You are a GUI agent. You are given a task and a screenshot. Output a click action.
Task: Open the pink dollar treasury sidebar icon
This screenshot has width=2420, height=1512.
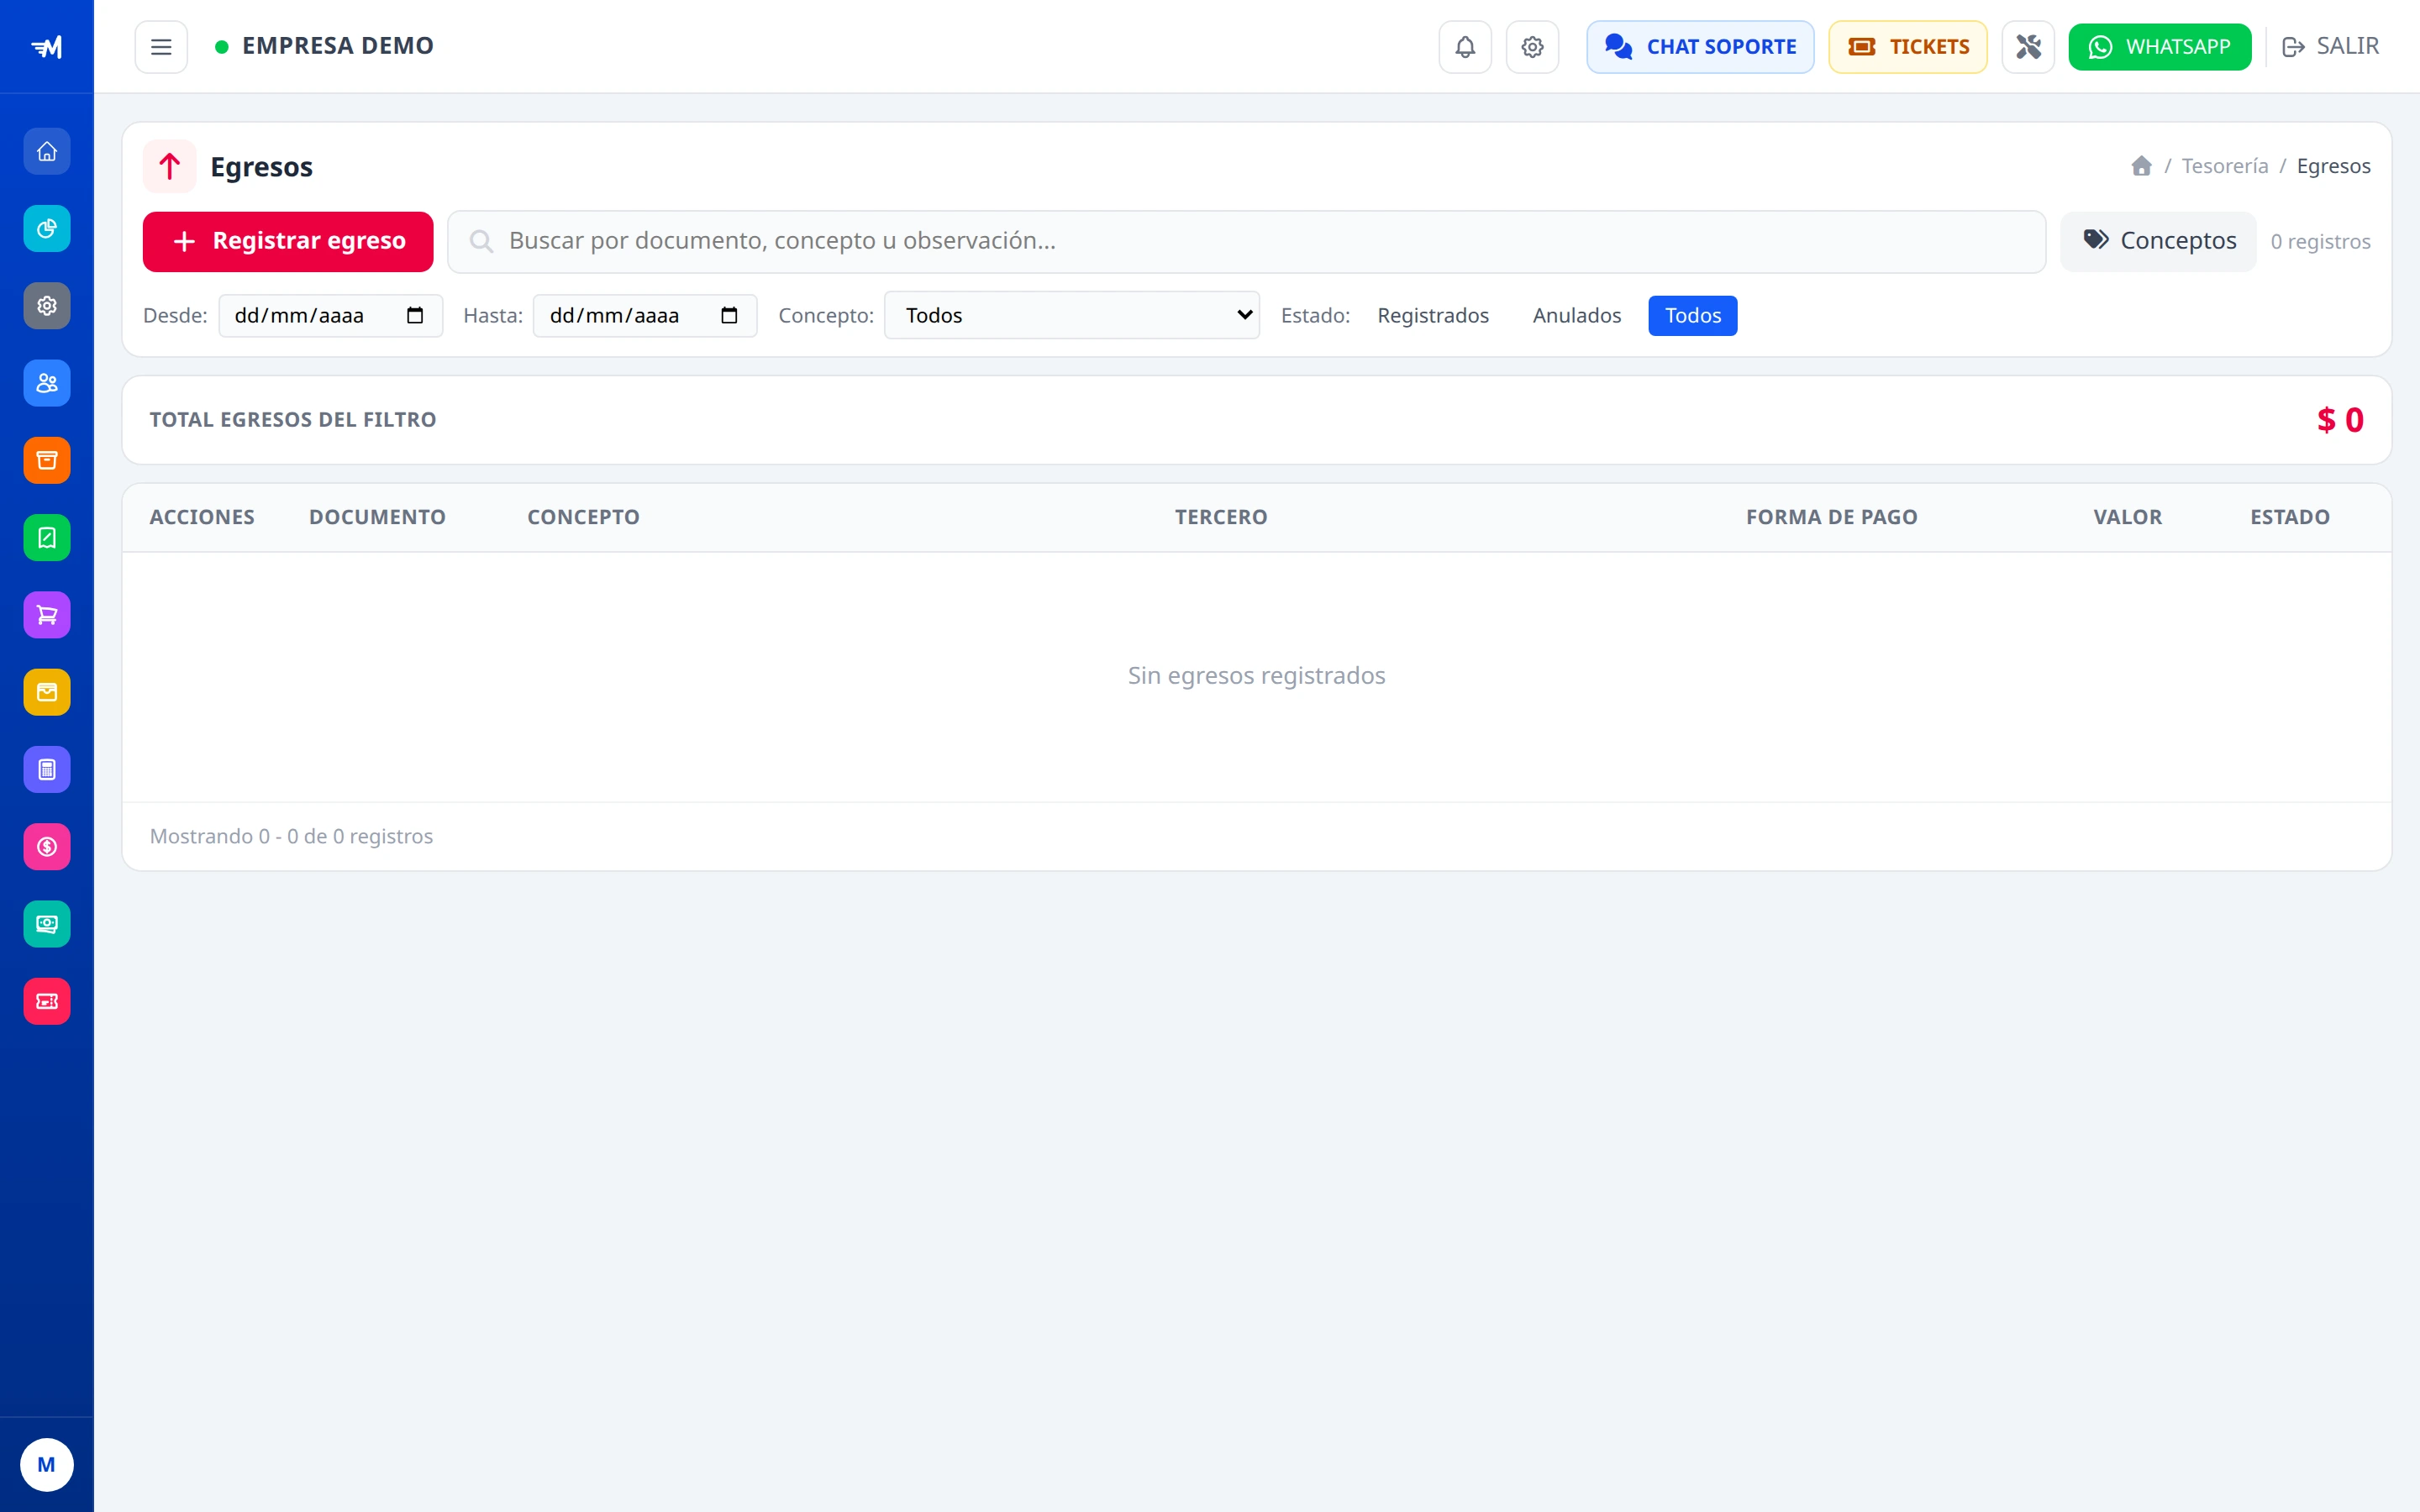pos(47,847)
